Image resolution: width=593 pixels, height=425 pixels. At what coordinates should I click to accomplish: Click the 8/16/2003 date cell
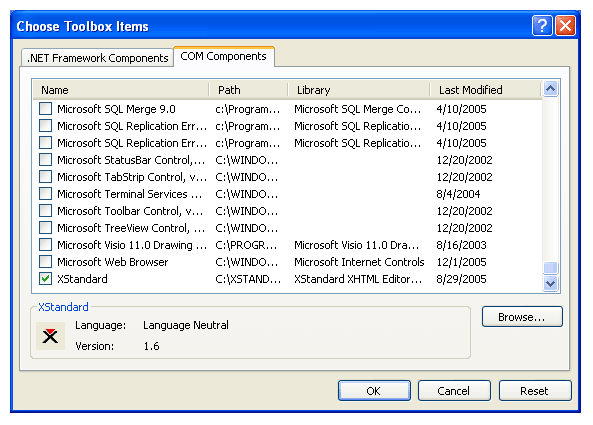pos(461,245)
